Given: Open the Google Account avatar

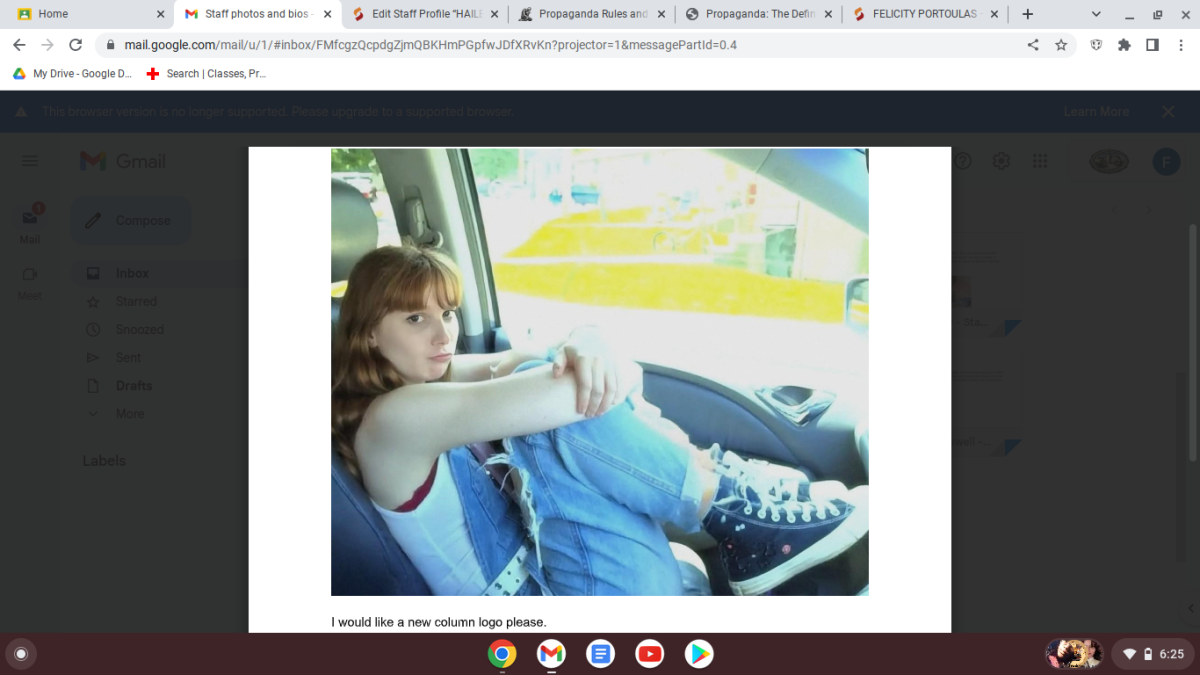Looking at the screenshot, I should pyautogui.click(x=1166, y=162).
